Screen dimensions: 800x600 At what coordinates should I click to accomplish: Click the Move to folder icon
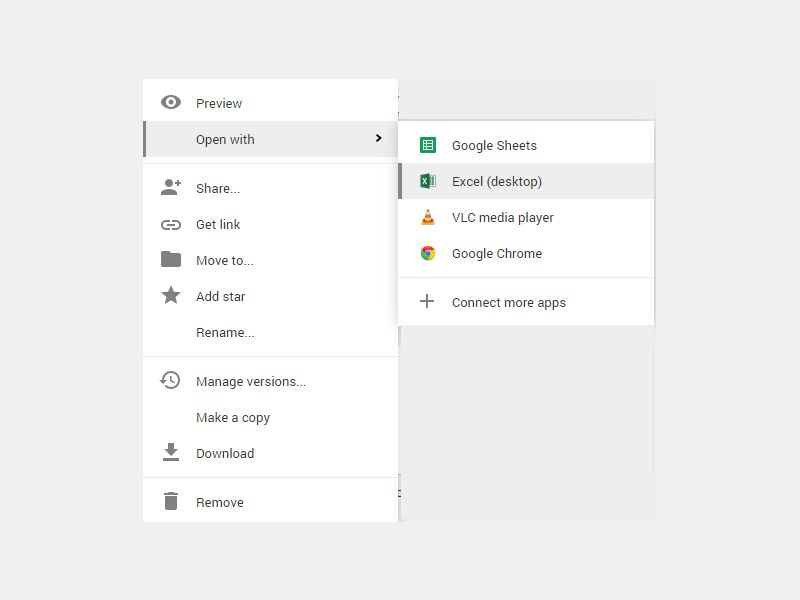(170, 259)
